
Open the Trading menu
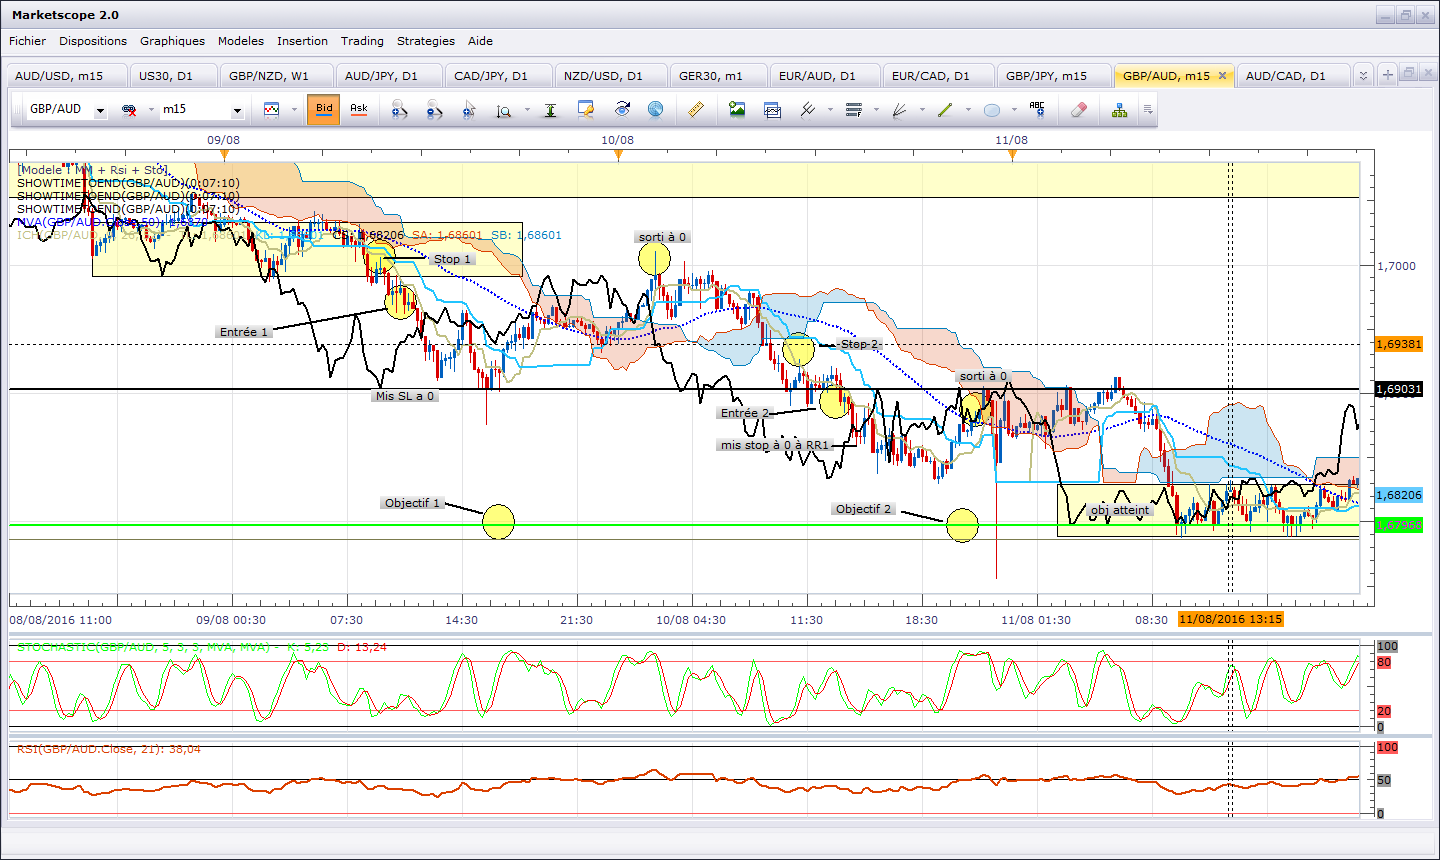(x=362, y=41)
